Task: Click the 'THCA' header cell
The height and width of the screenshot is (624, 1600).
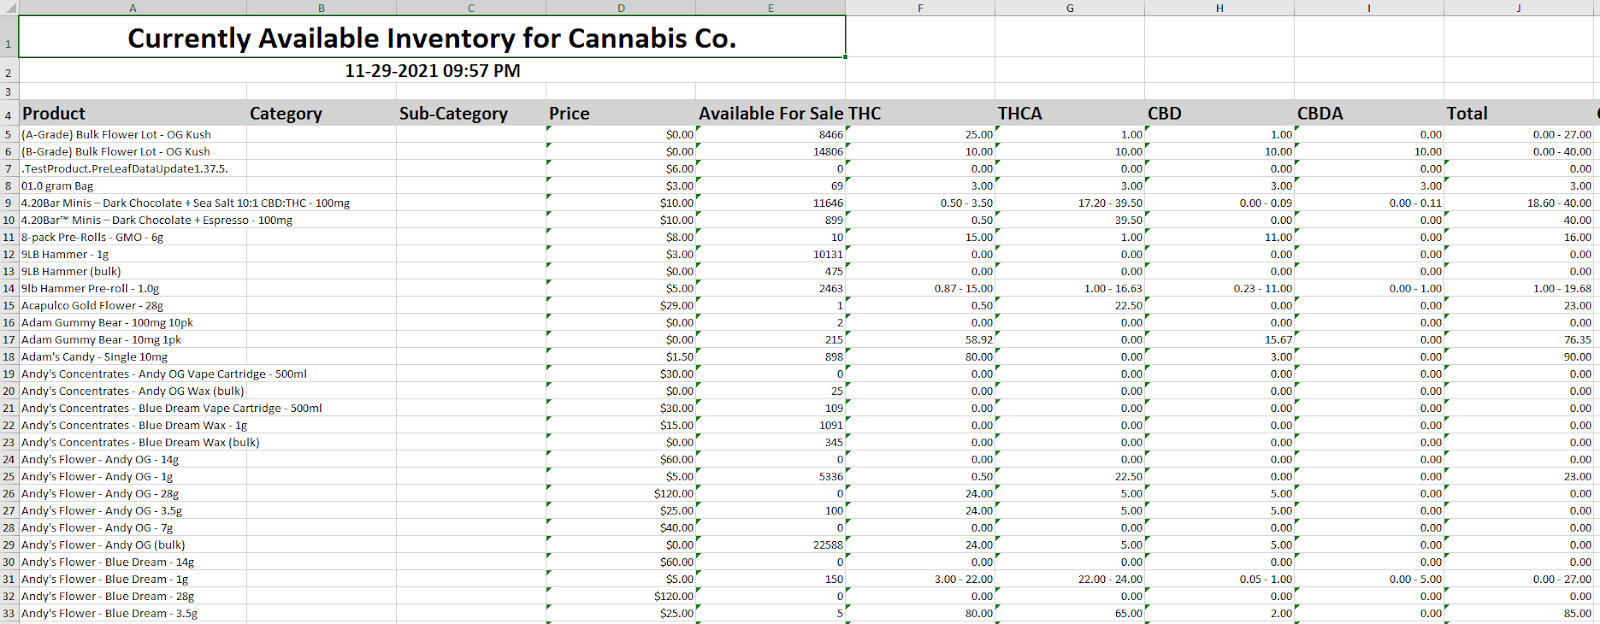Action: (1070, 113)
